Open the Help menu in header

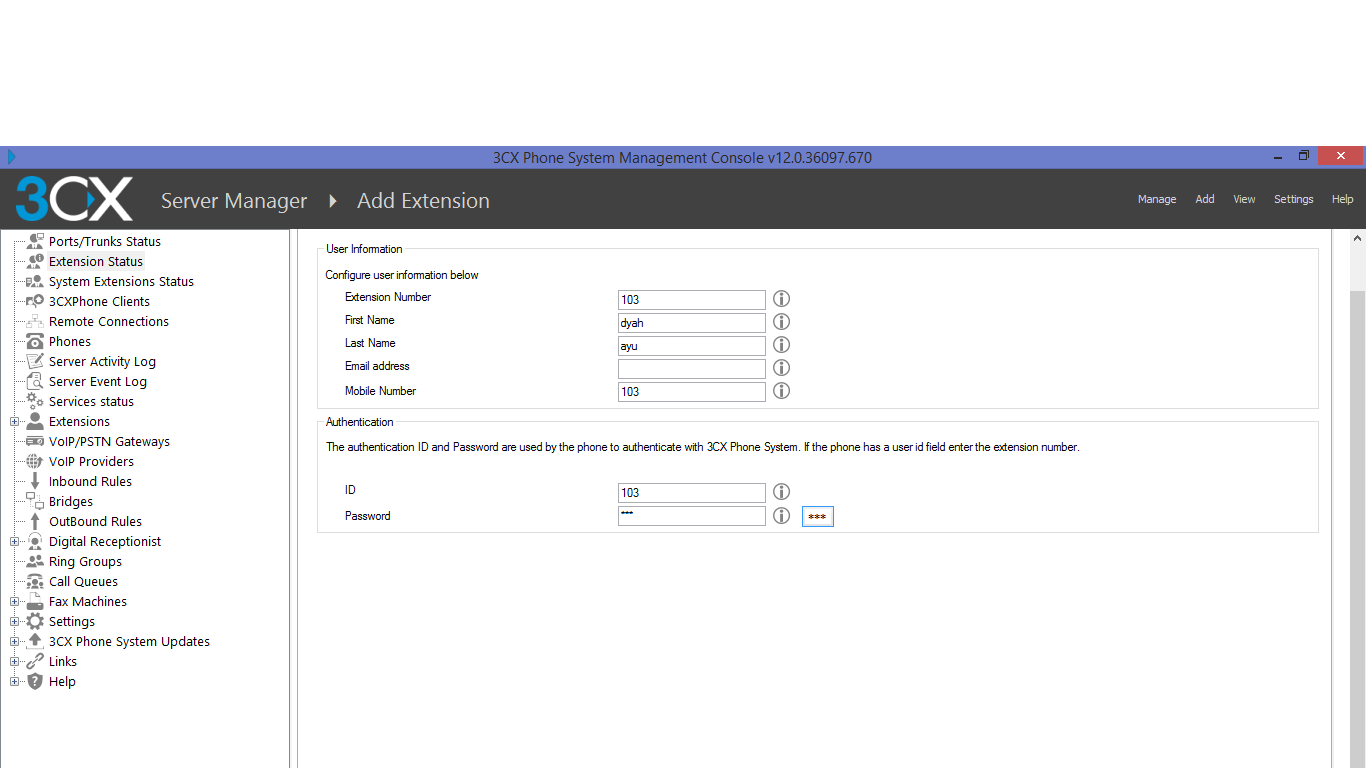[x=1342, y=199]
